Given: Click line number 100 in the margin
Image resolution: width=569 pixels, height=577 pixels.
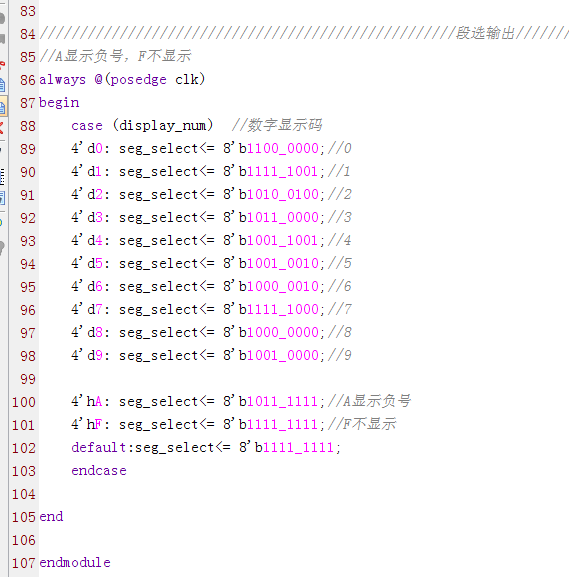Looking at the screenshot, I should point(24,402).
